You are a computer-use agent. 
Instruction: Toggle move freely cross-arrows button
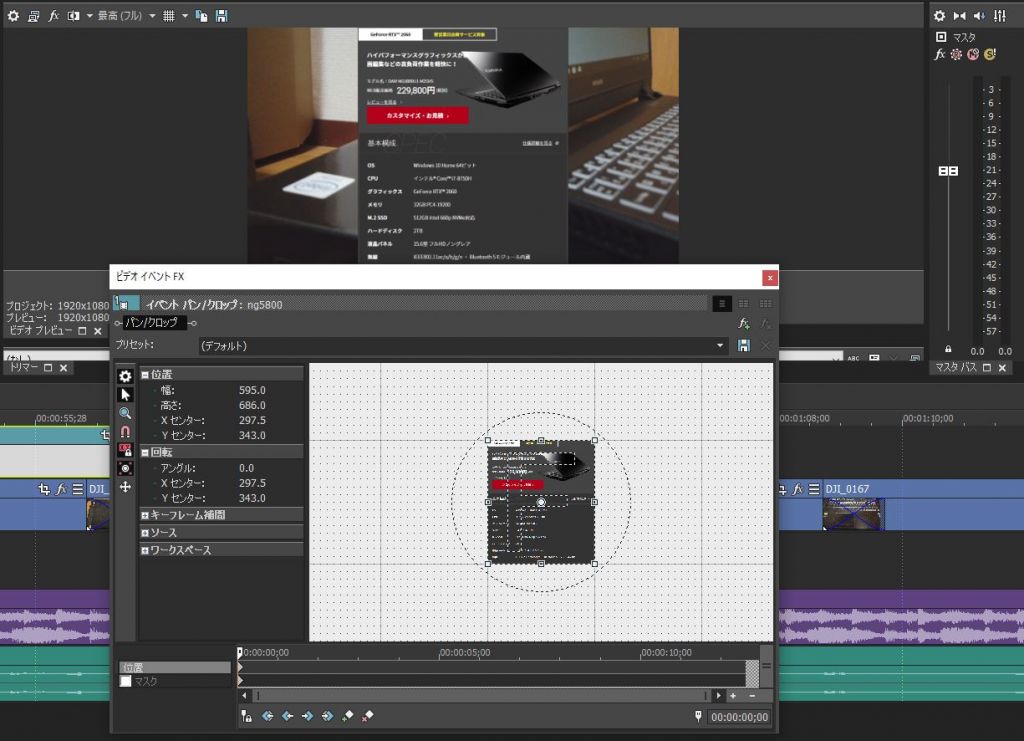(x=125, y=487)
